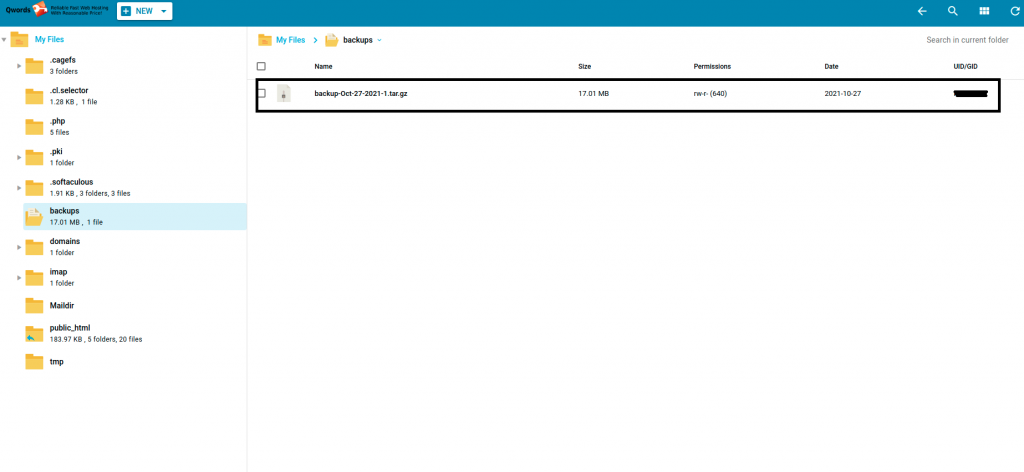This screenshot has width=1024, height=472.
Task: Click the tmp folder icon
Action: [x=34, y=361]
